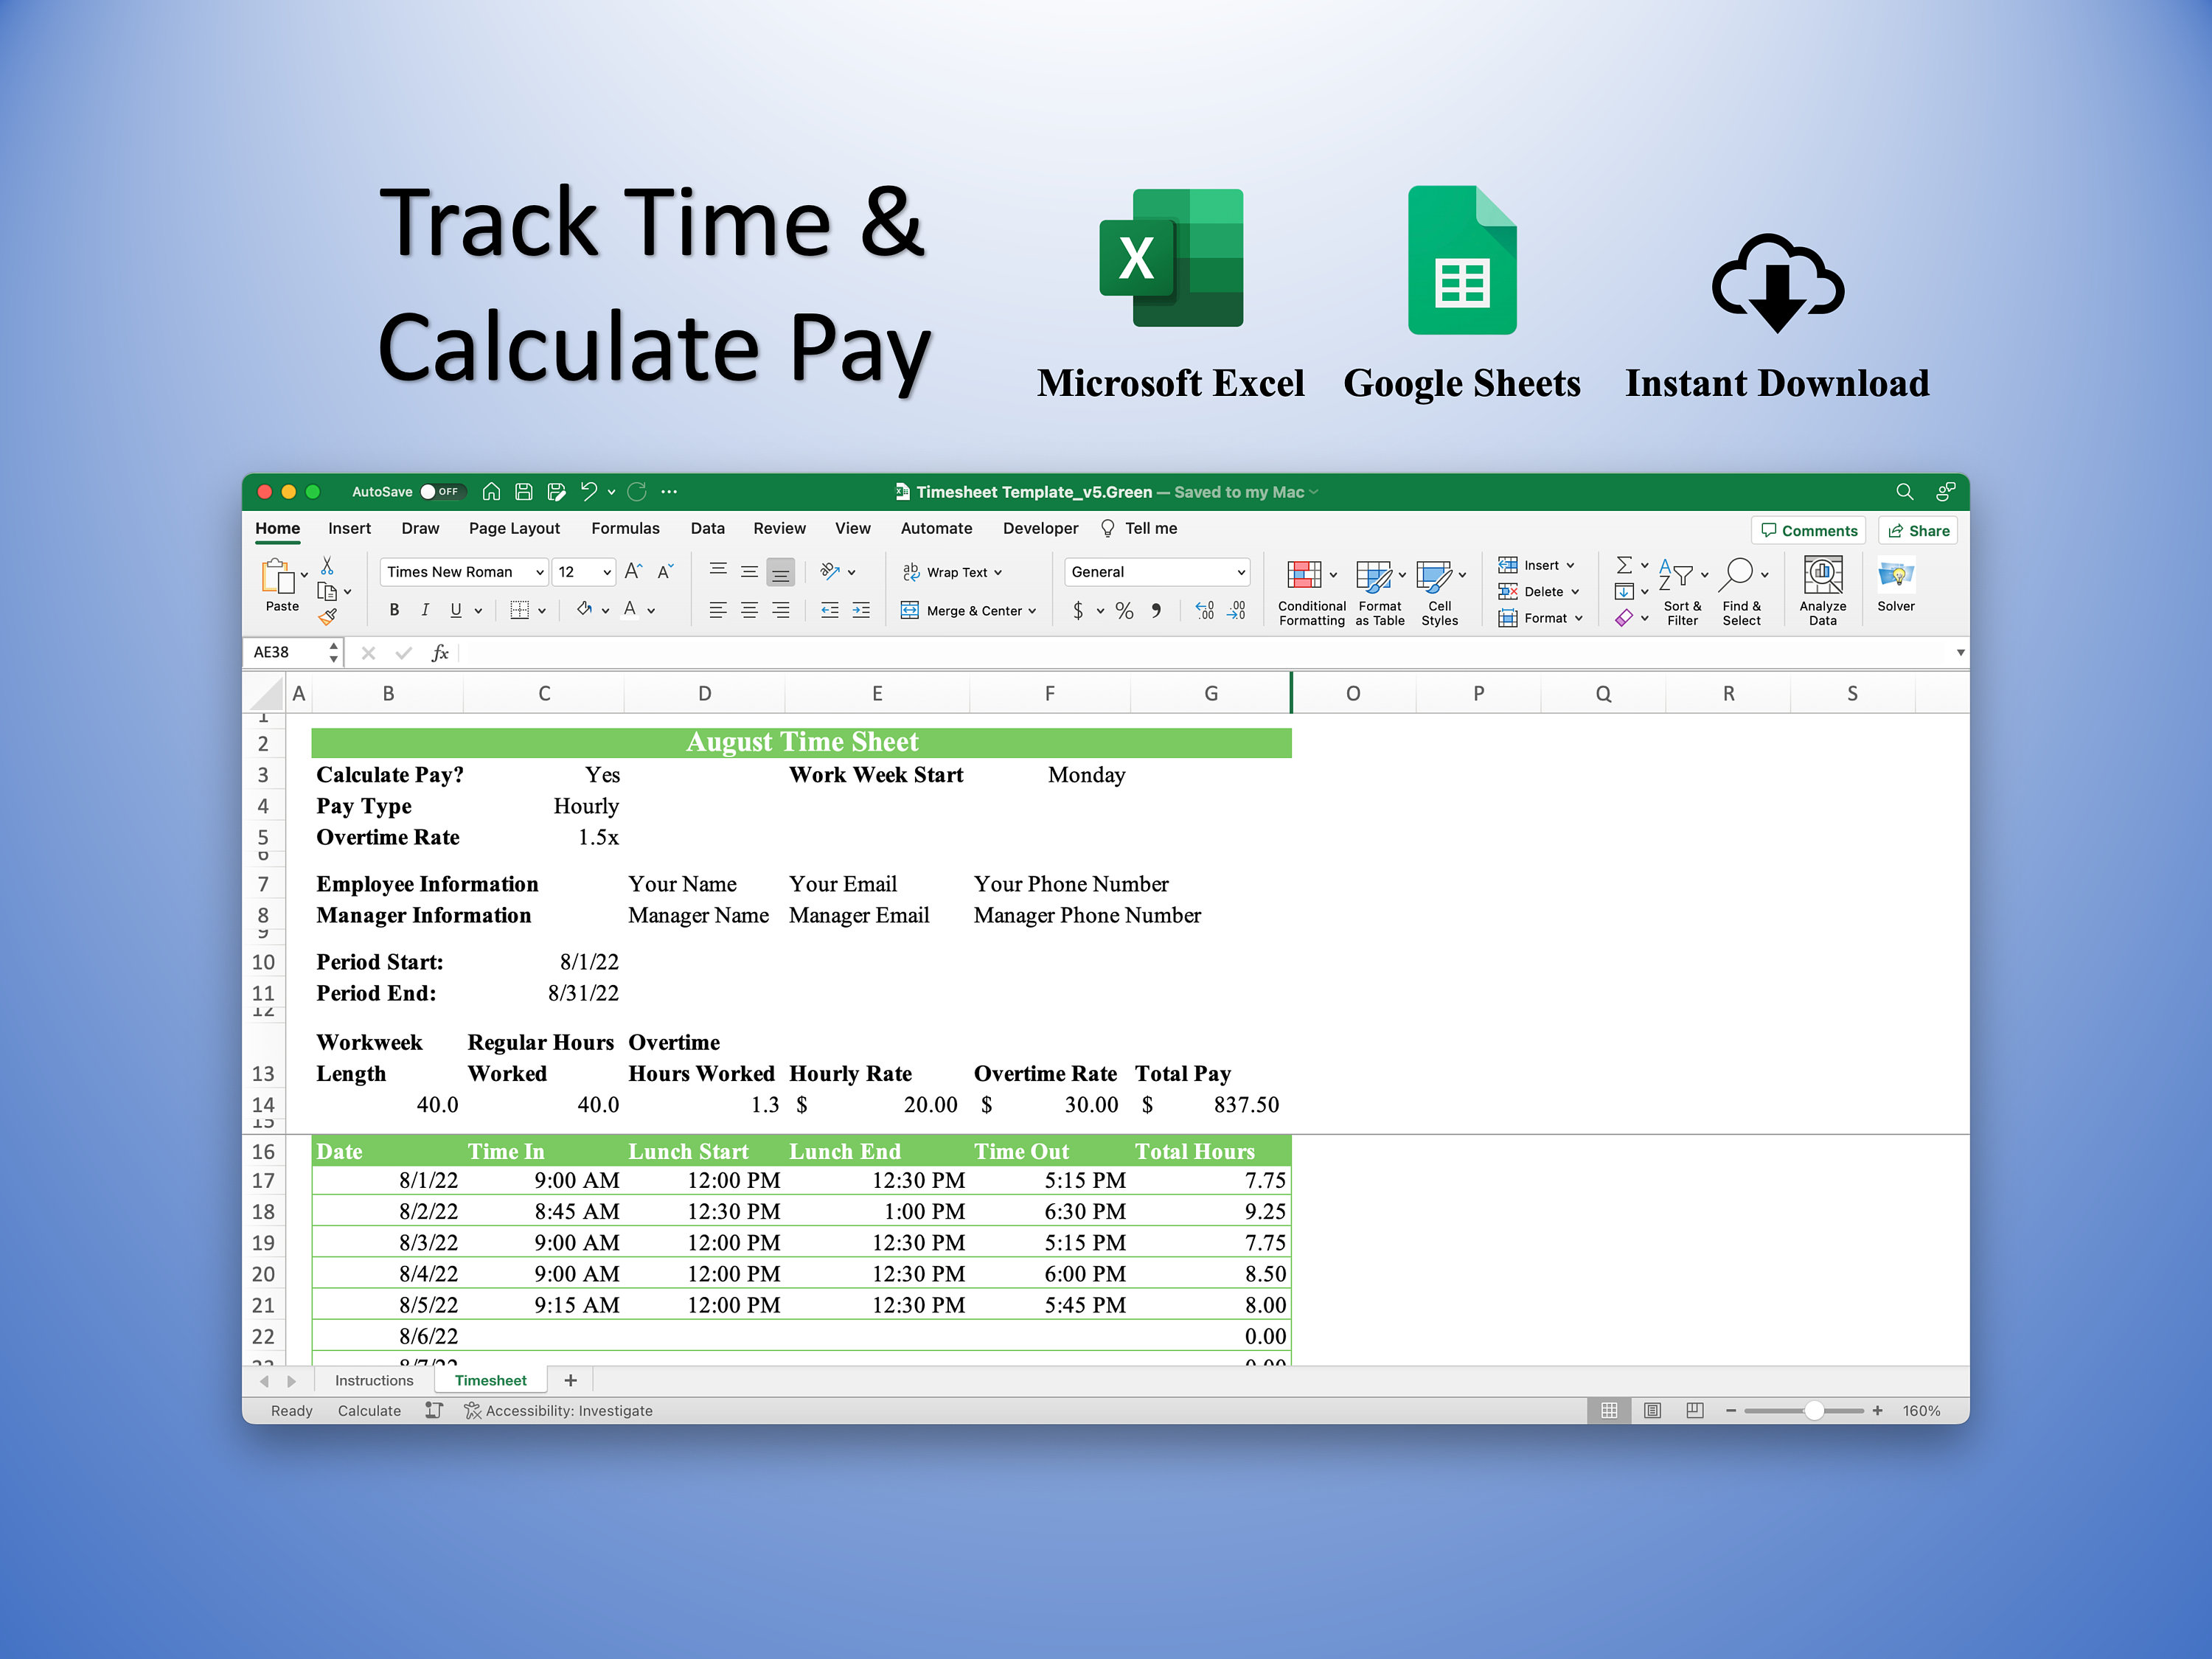Apply Italic formatting
Screen dimensions: 2212x1659
425,609
